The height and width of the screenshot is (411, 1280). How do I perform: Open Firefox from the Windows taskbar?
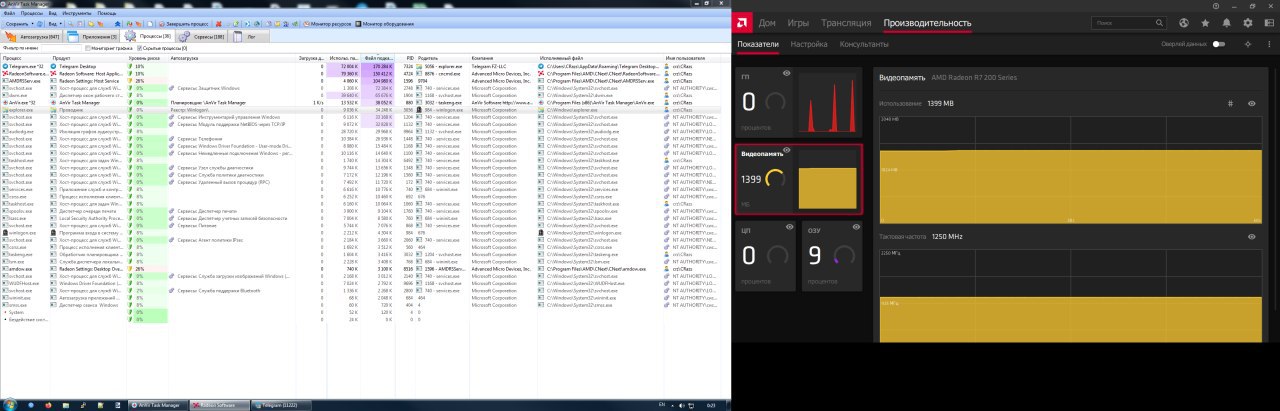point(48,405)
